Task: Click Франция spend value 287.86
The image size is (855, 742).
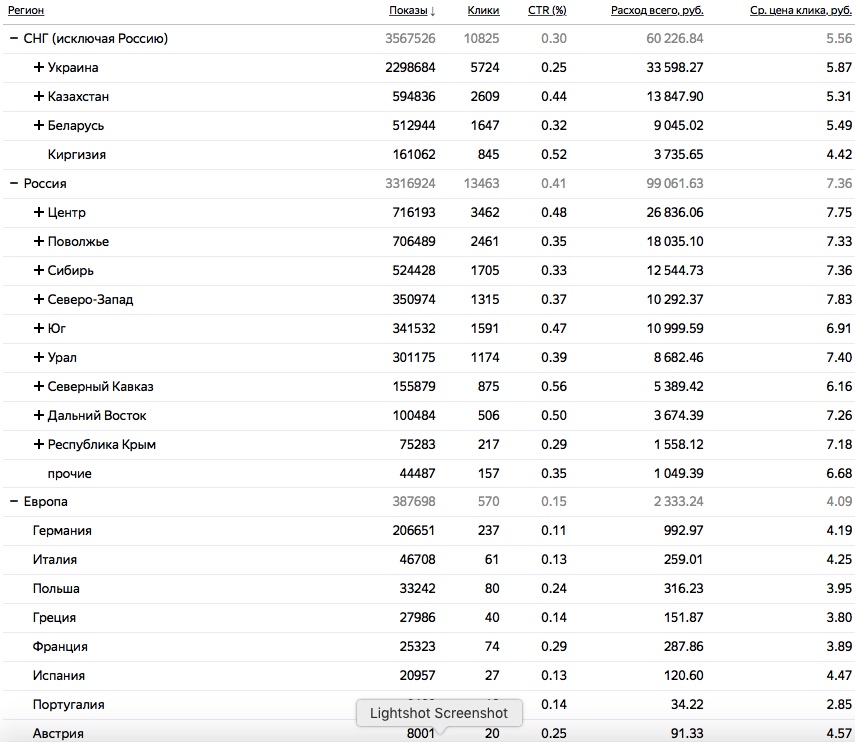Action: [684, 647]
